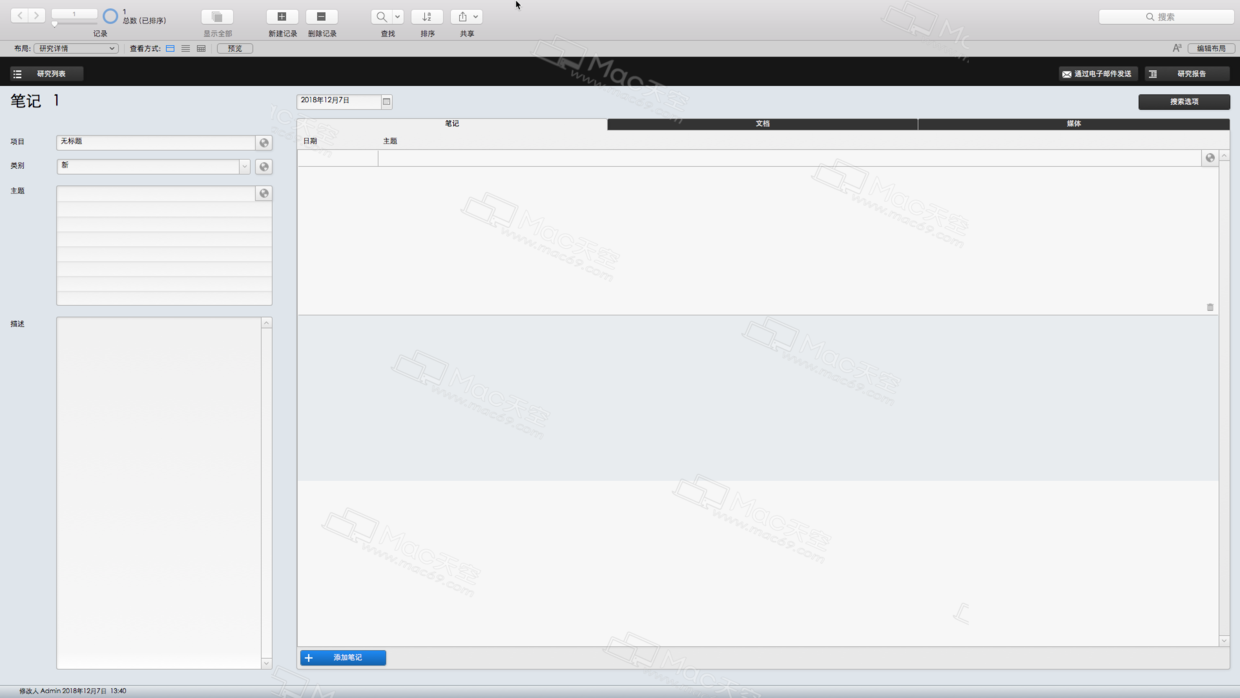This screenshot has width=1240, height=698.
Task: Open sharing options via the 共享 icon
Action: pyautogui.click(x=463, y=16)
